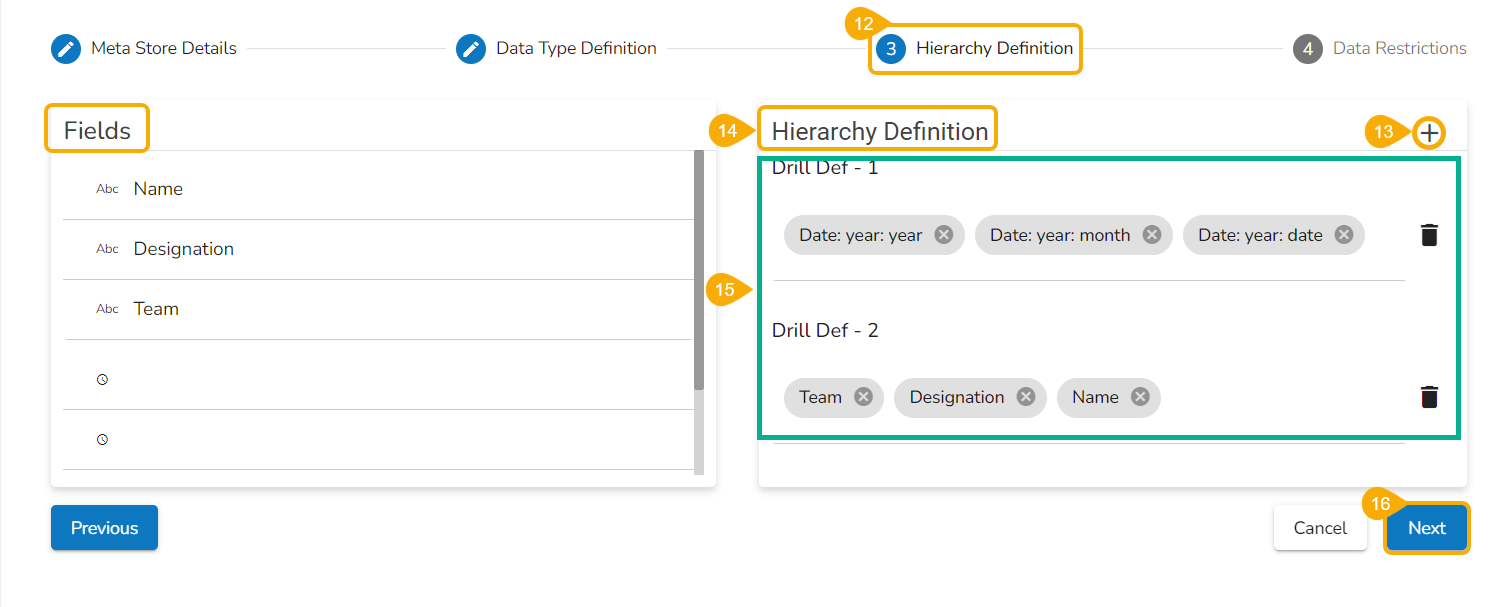The image size is (1510, 607).
Task: Remove the Name chip from Drill Def 2
Action: (x=1139, y=397)
